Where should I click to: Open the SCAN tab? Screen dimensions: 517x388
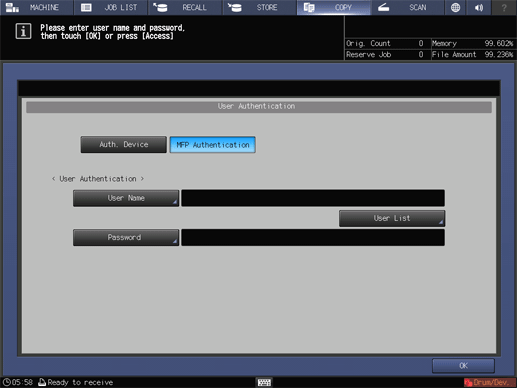pos(408,7)
